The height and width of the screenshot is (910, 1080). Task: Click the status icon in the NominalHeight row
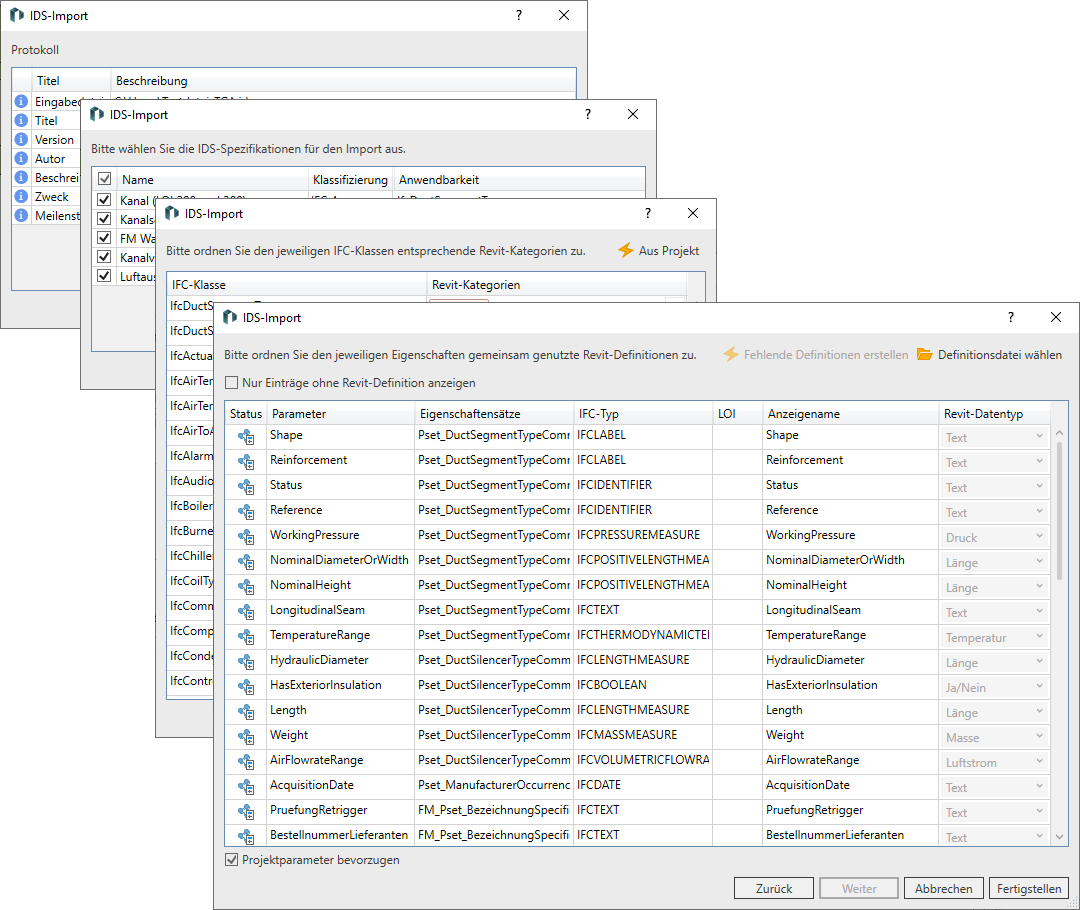[x=246, y=586]
